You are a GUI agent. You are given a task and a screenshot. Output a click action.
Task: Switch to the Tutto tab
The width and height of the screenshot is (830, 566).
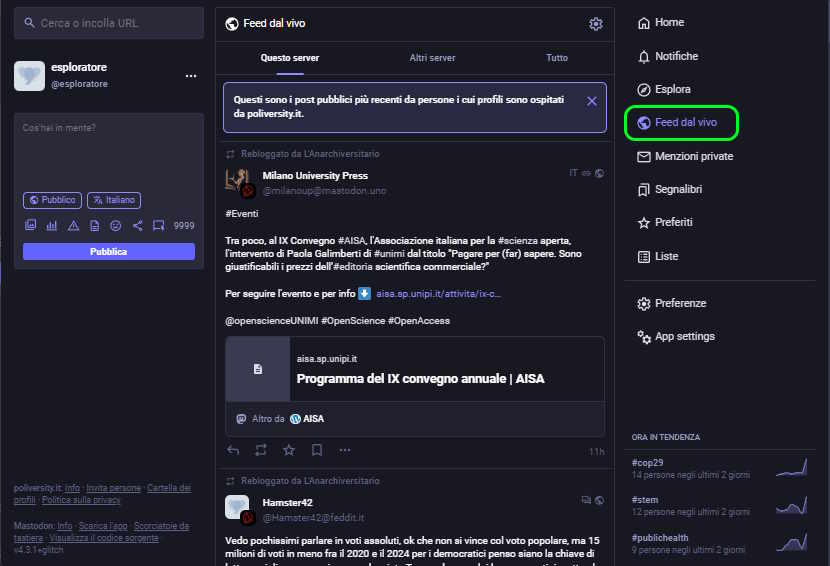click(557, 58)
